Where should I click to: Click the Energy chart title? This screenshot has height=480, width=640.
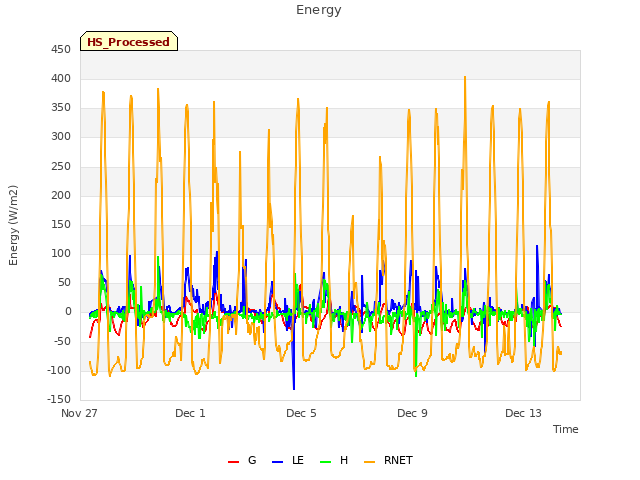tap(319, 10)
